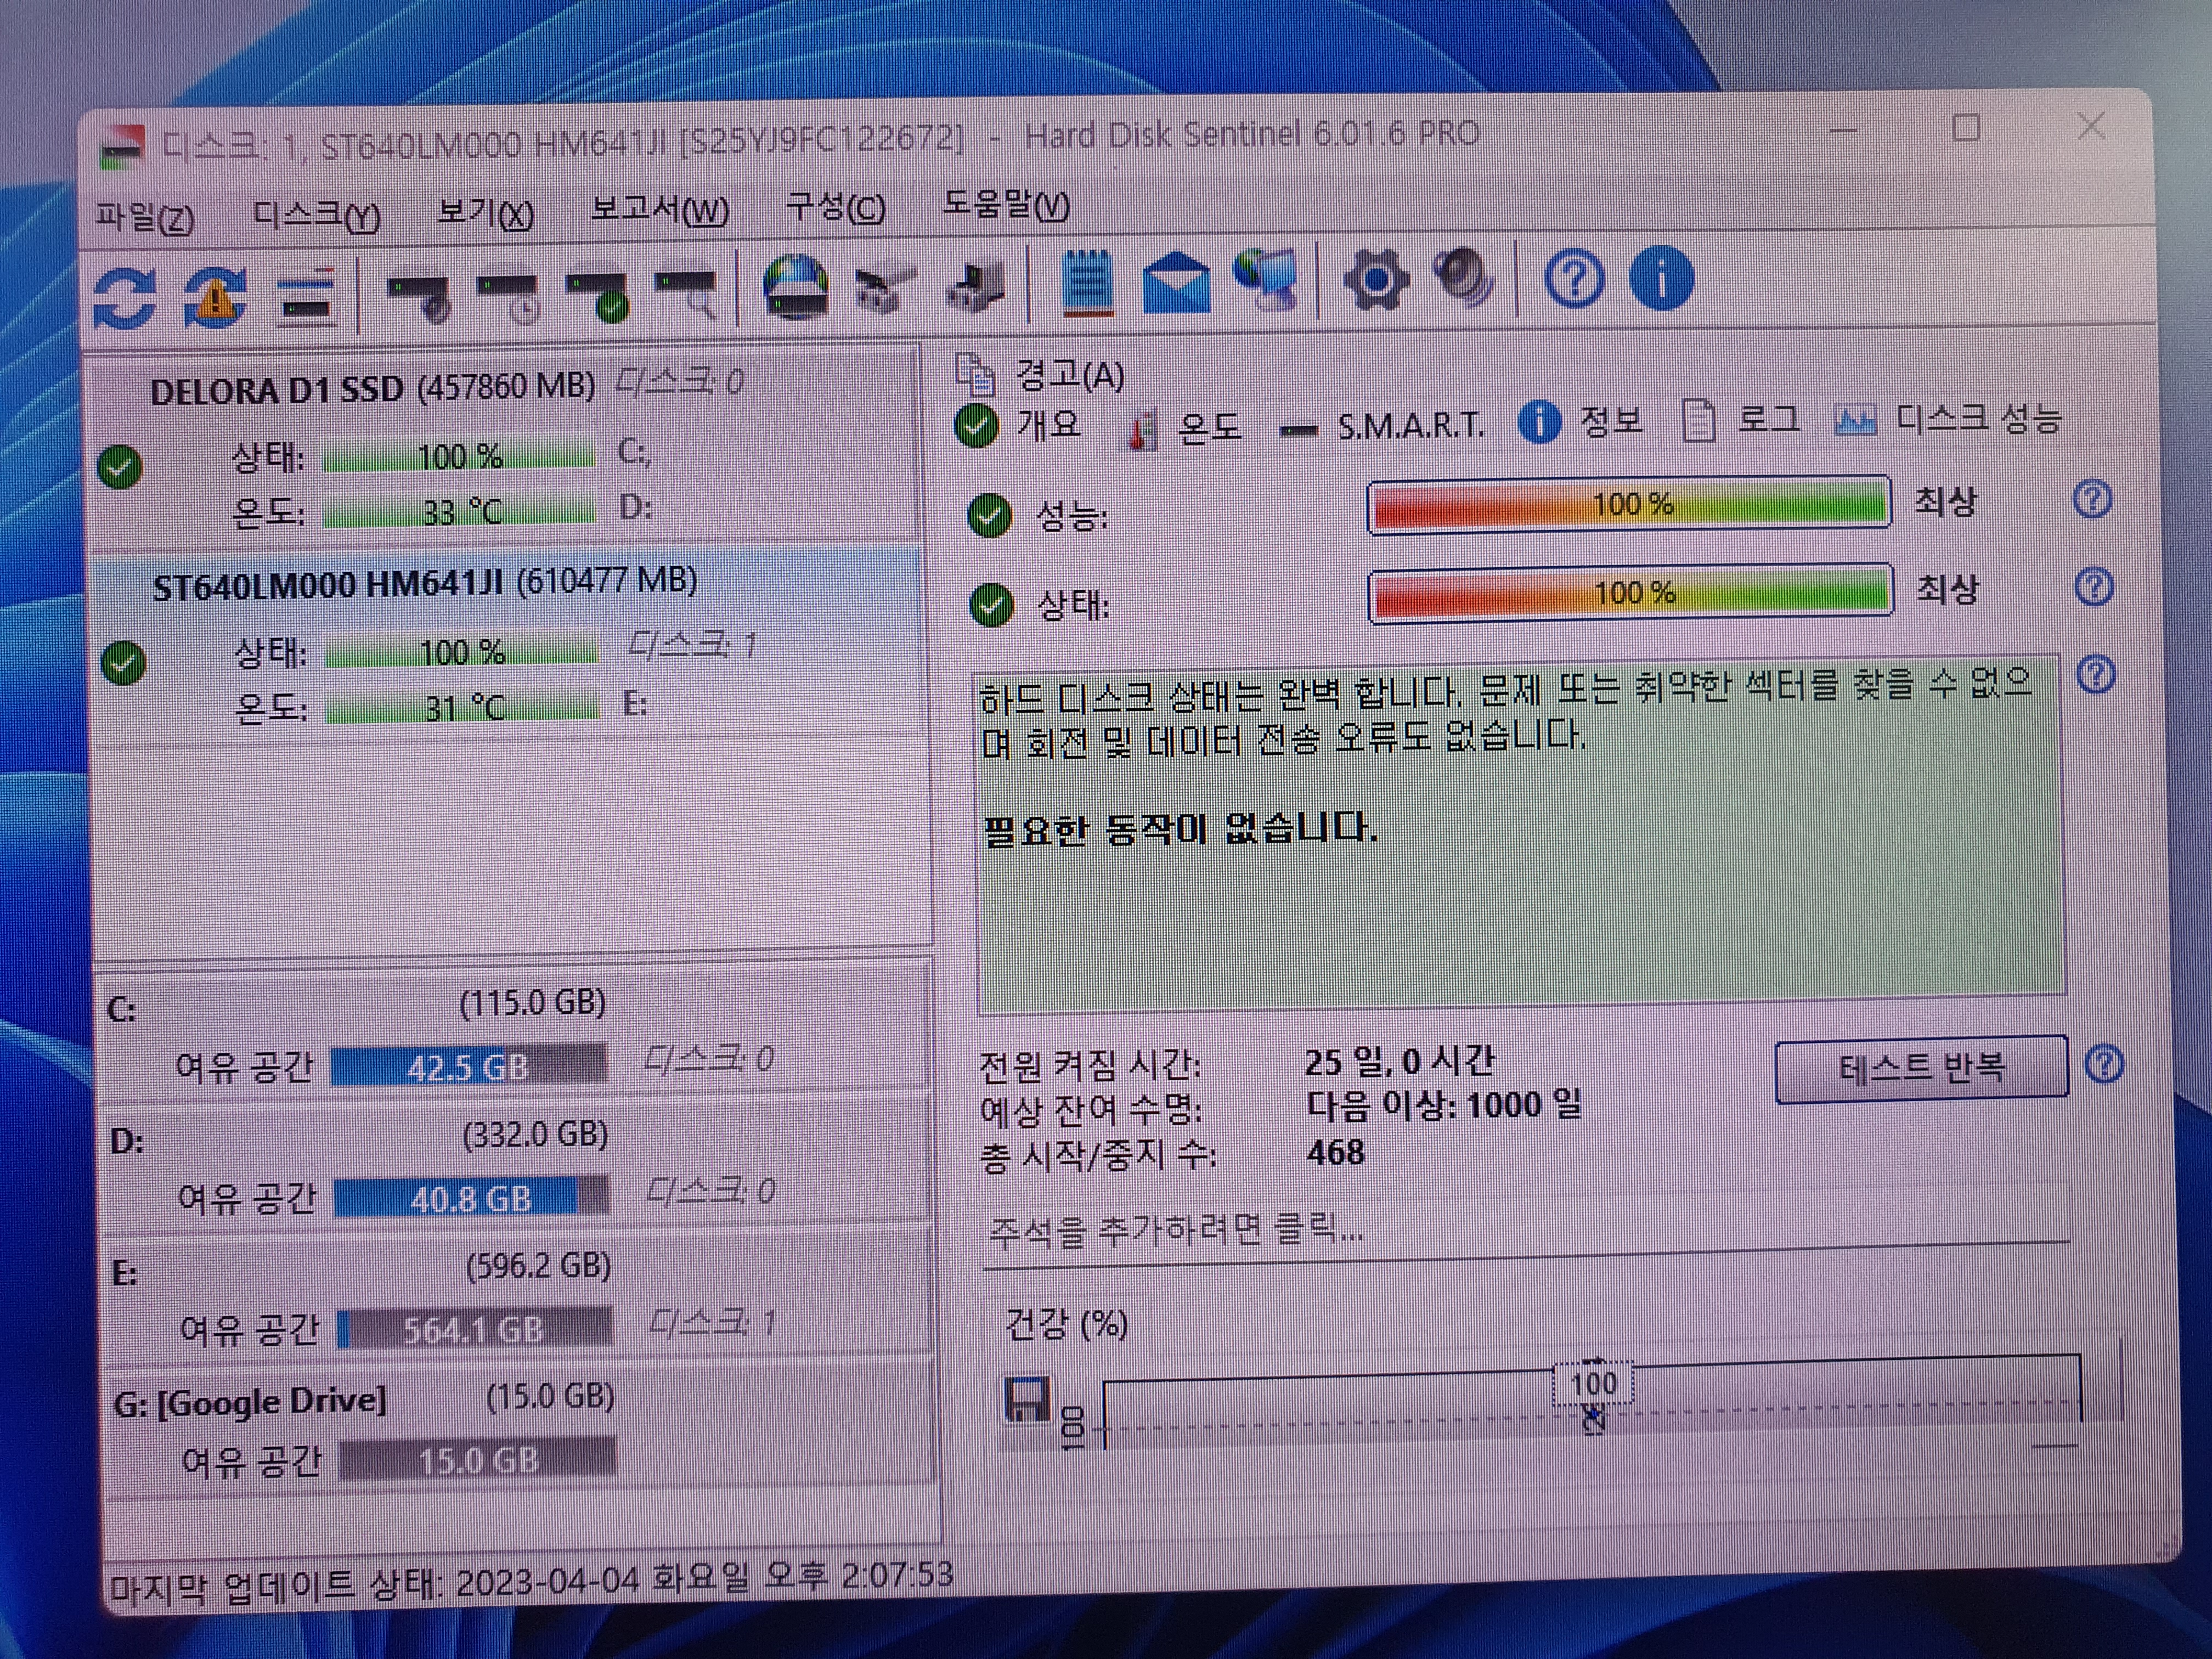Click help icon beside 성능 bar
The height and width of the screenshot is (1659, 2212).
click(2091, 499)
